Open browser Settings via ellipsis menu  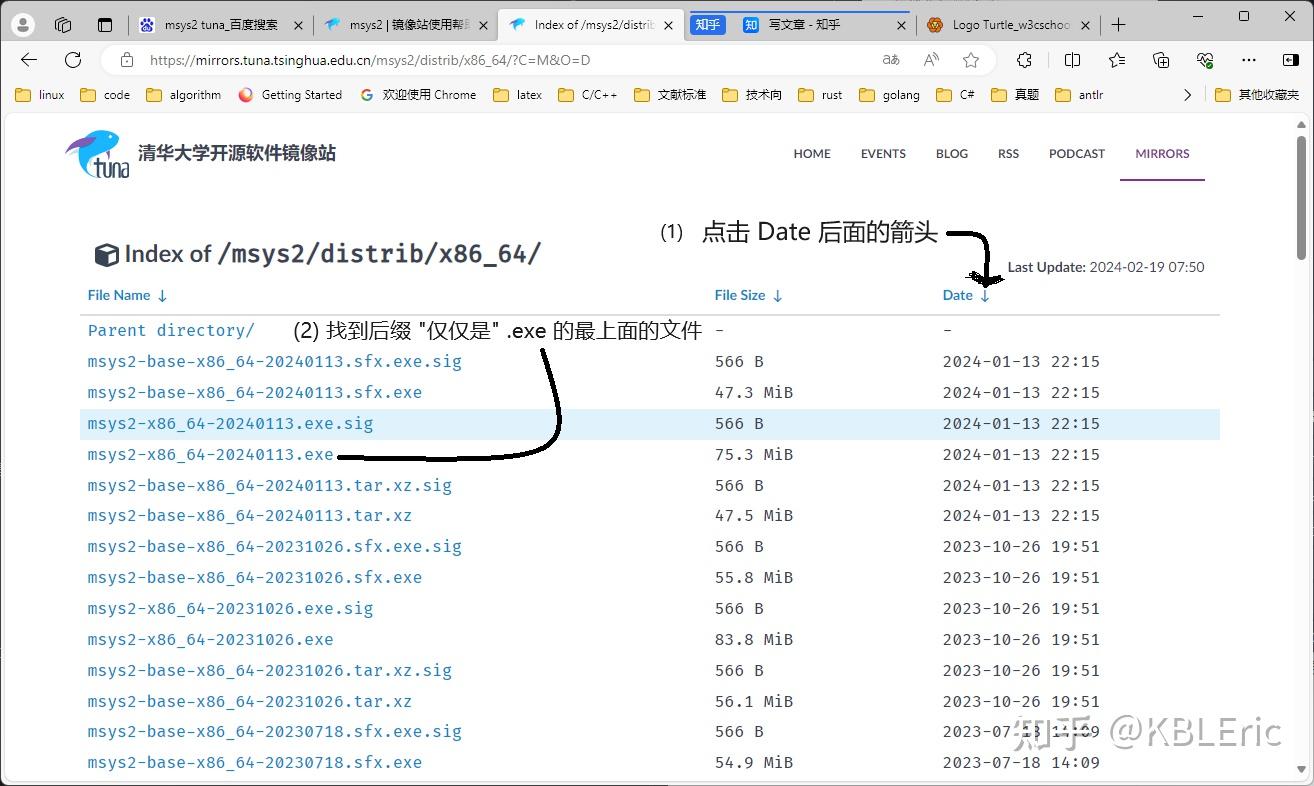pyautogui.click(x=1250, y=60)
